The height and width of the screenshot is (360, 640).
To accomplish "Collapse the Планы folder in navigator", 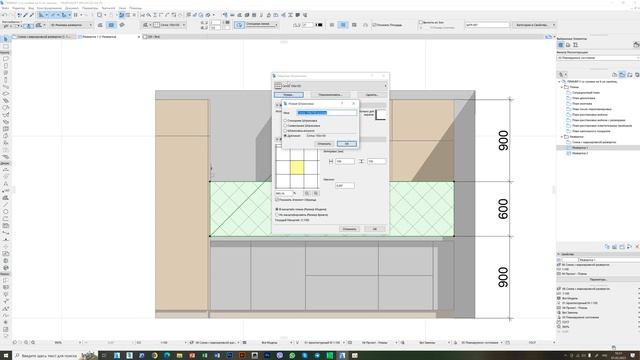I will tap(562, 87).
